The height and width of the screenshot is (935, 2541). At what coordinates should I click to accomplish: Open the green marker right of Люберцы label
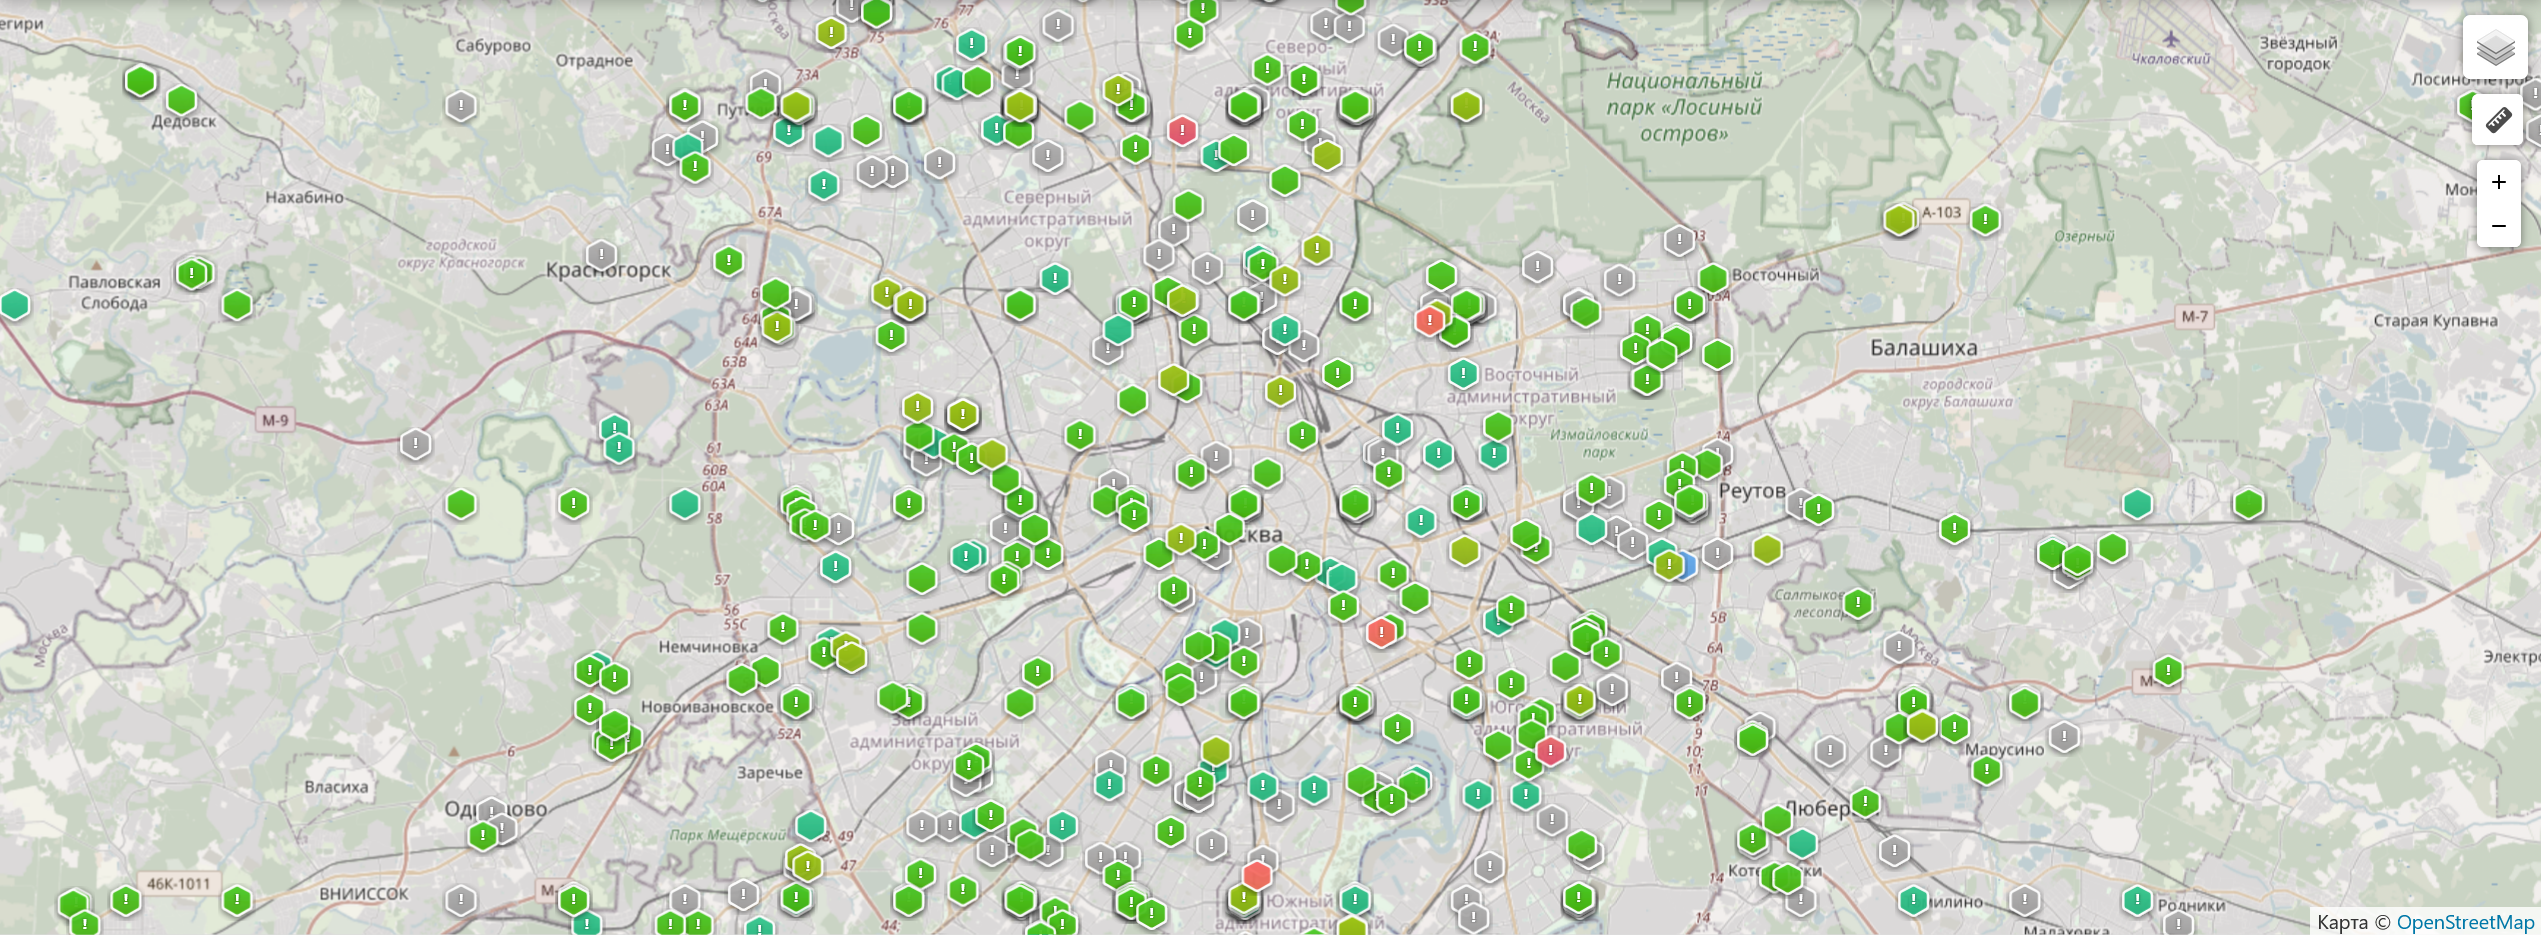pos(1865,802)
